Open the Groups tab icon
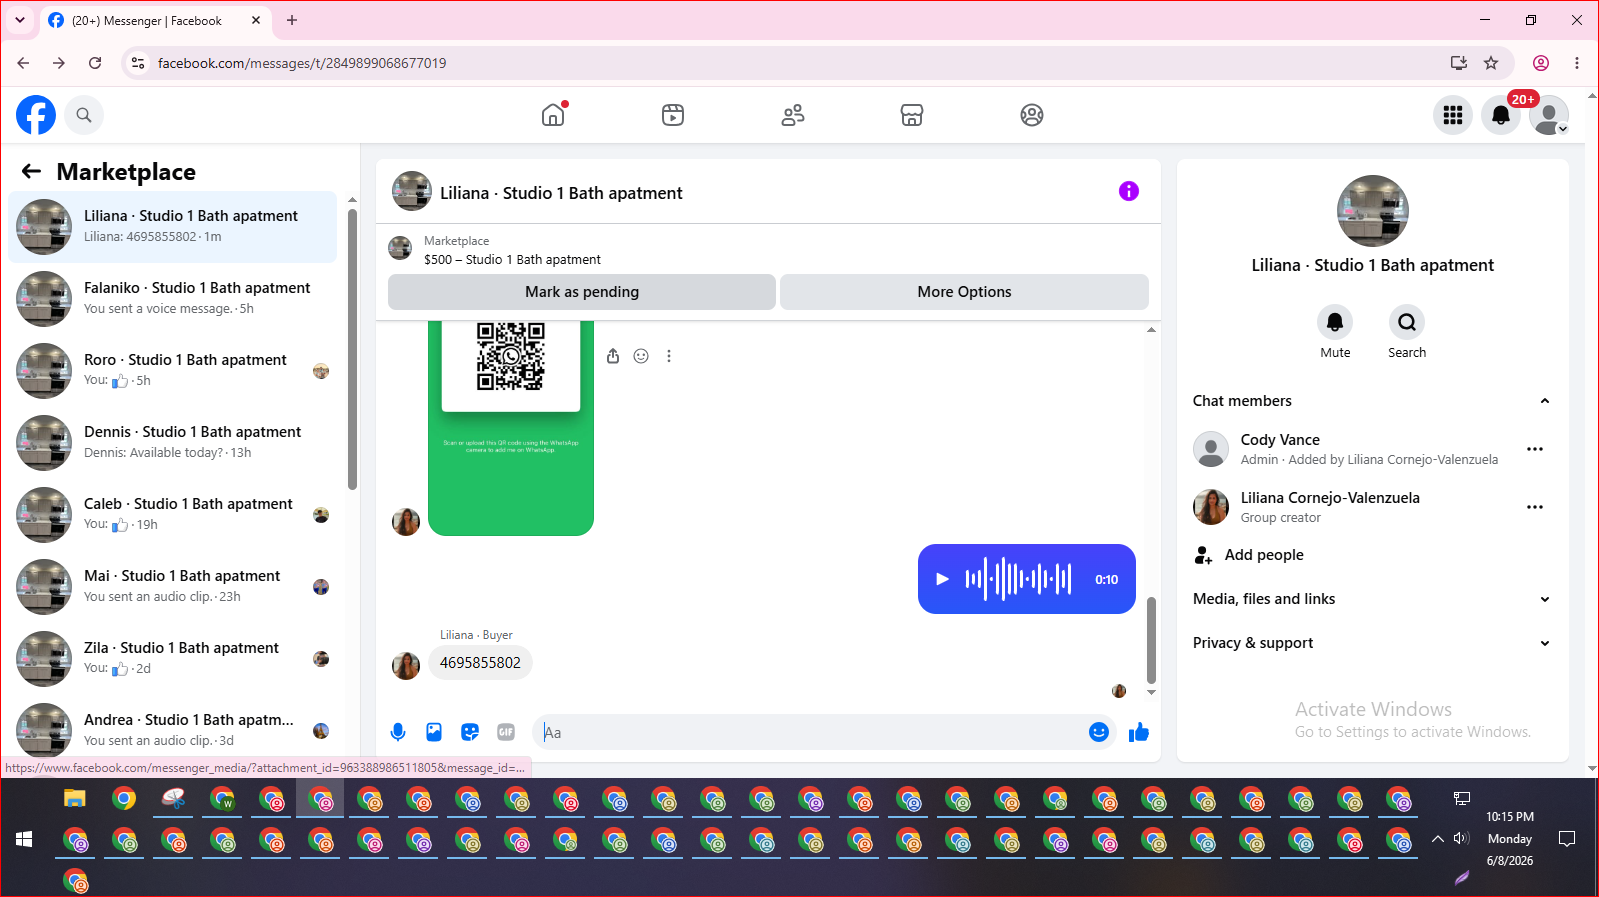1599x897 pixels. pyautogui.click(x=1032, y=115)
